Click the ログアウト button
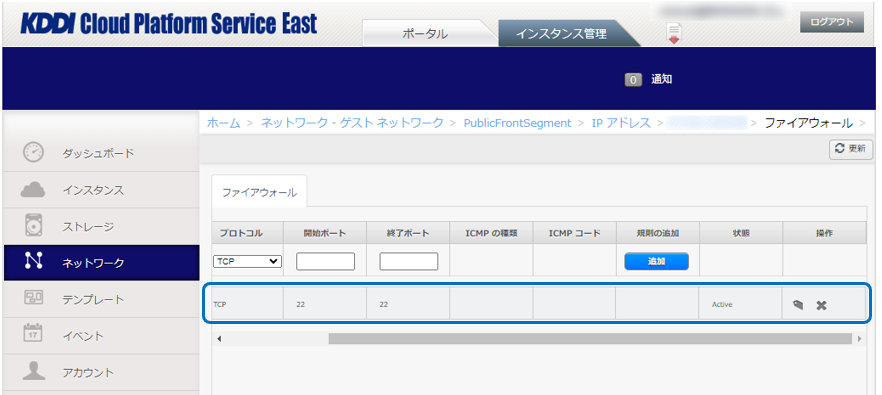882x395 pixels. pyautogui.click(x=832, y=23)
